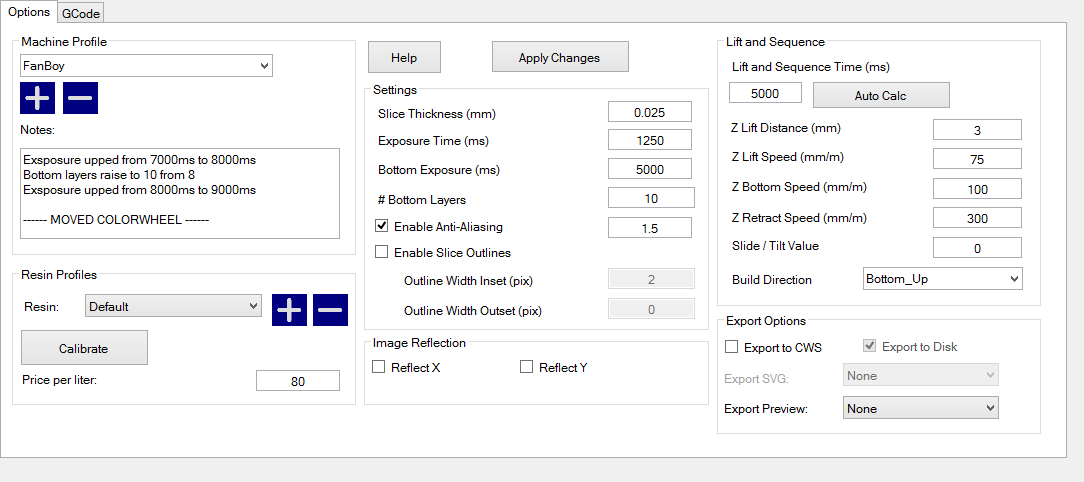Toggle the Reflect Y checkbox

coord(527,368)
